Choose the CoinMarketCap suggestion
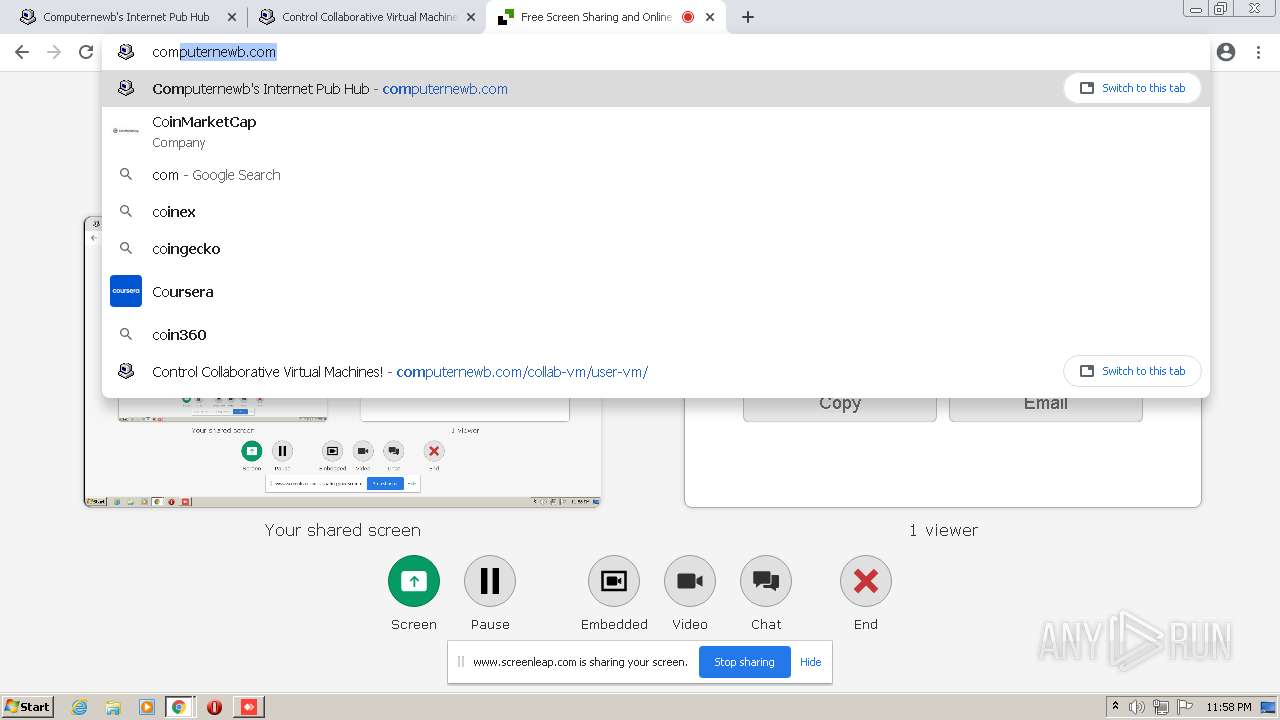1280x720 pixels. click(x=655, y=131)
